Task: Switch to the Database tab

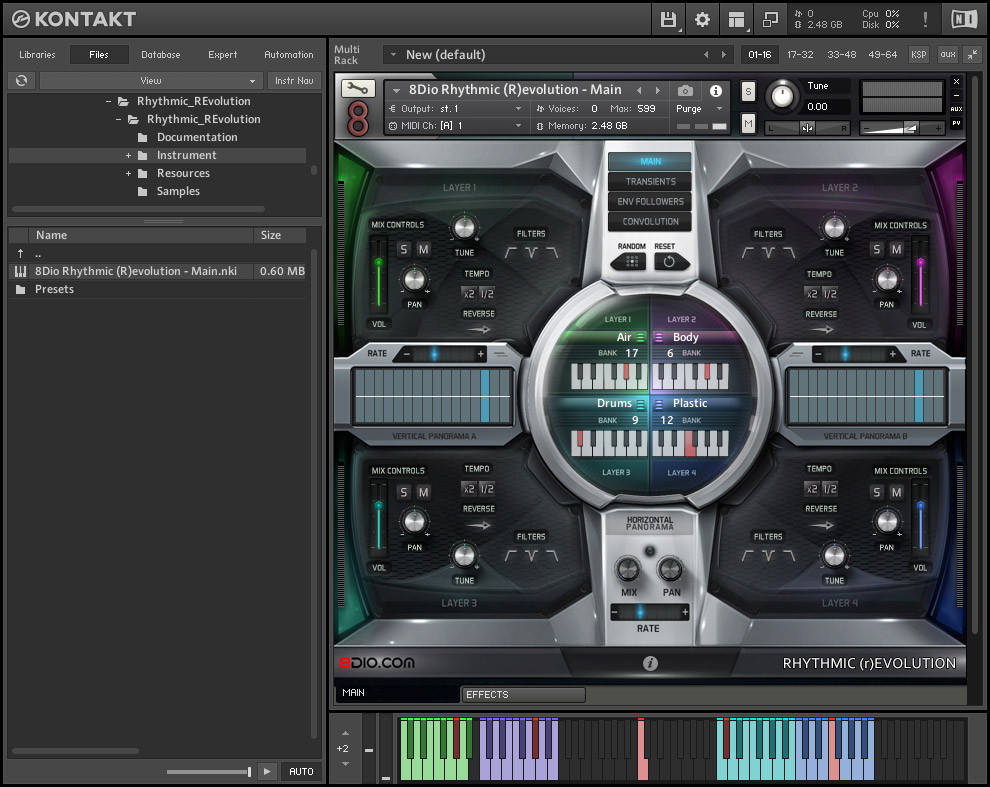Action: [160, 55]
